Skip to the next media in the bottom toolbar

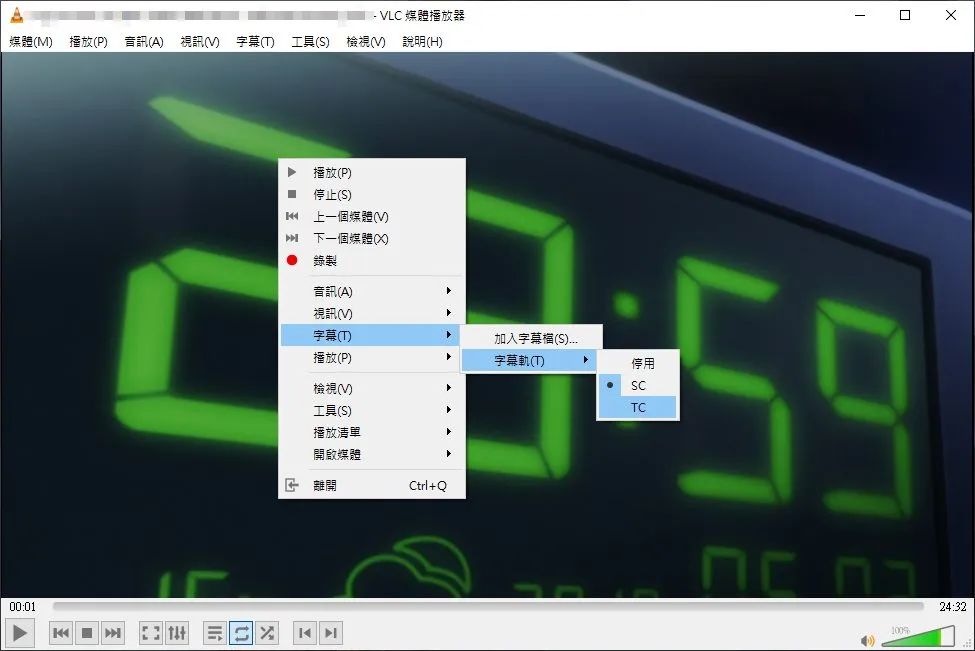point(113,633)
